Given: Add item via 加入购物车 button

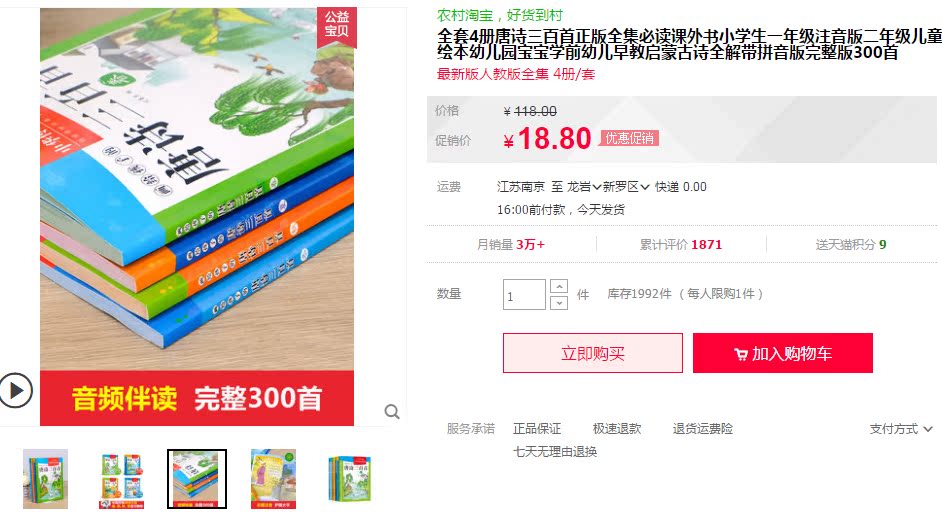Looking at the screenshot, I should [x=782, y=353].
